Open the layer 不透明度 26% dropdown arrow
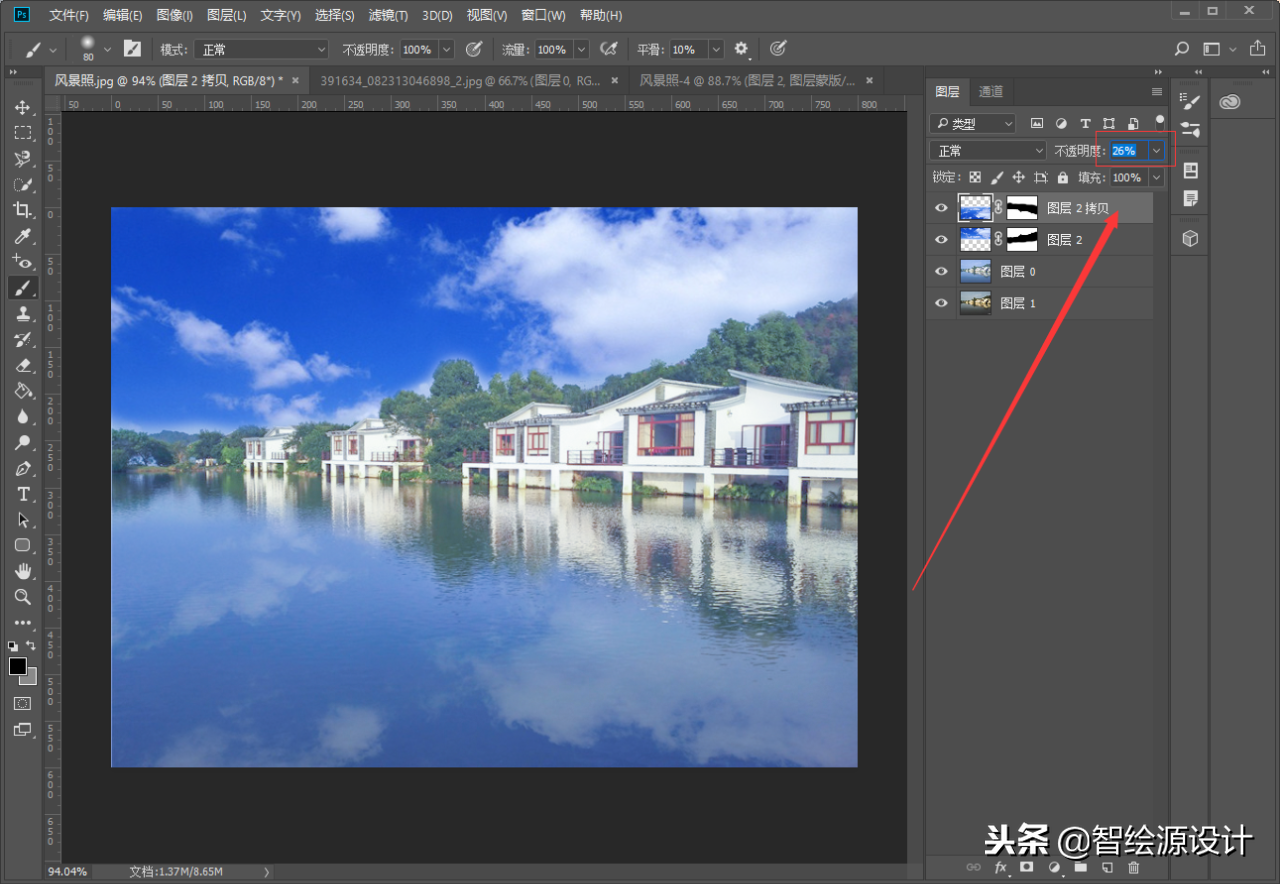The height and width of the screenshot is (884, 1280). pyautogui.click(x=1157, y=151)
